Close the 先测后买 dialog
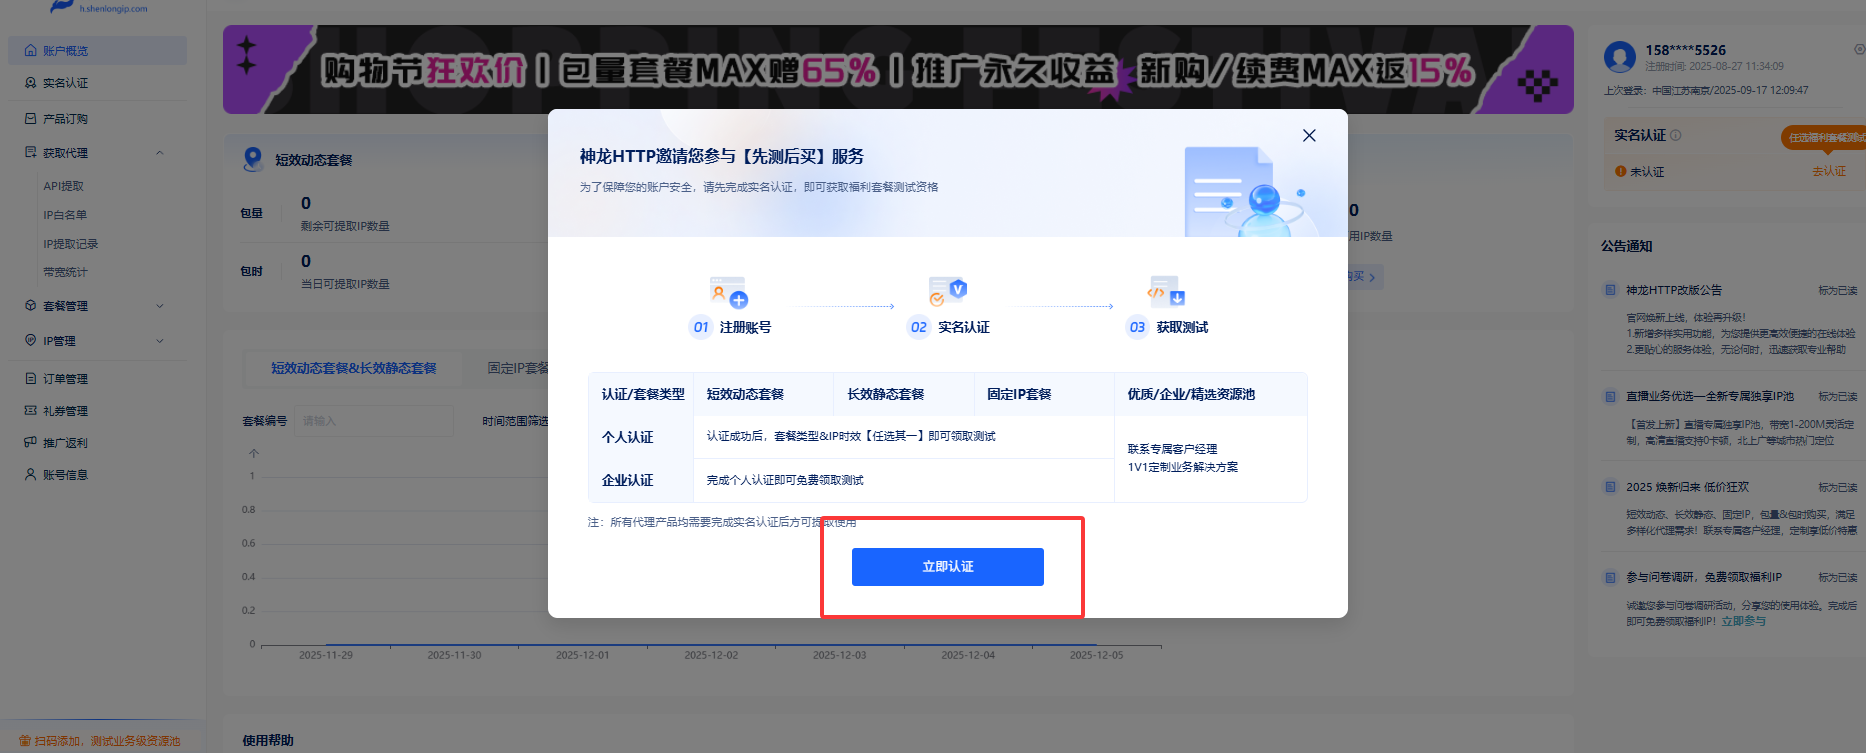1866x753 pixels. coord(1309,136)
